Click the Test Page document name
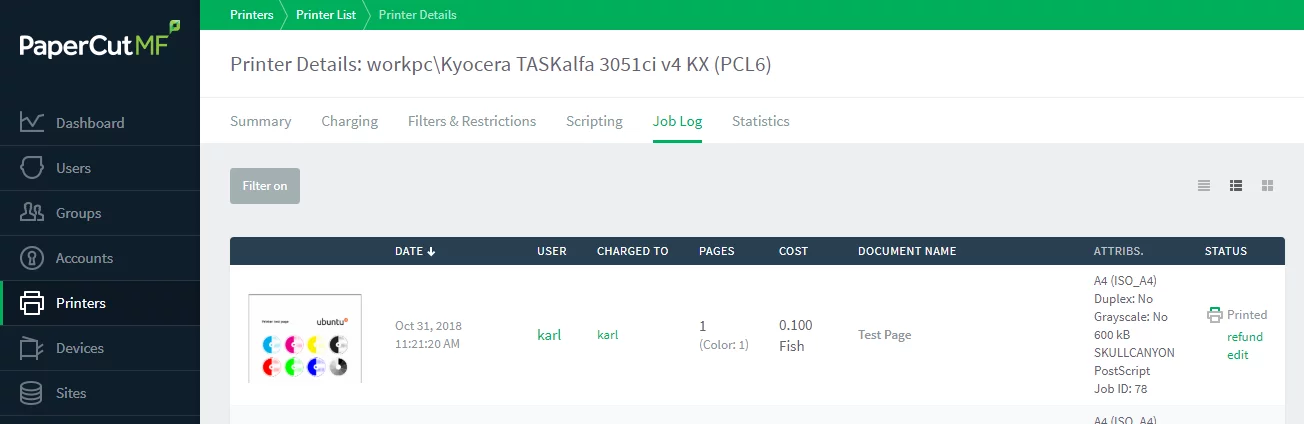Screen dimensions: 1304x424 pyautogui.click(x=884, y=335)
